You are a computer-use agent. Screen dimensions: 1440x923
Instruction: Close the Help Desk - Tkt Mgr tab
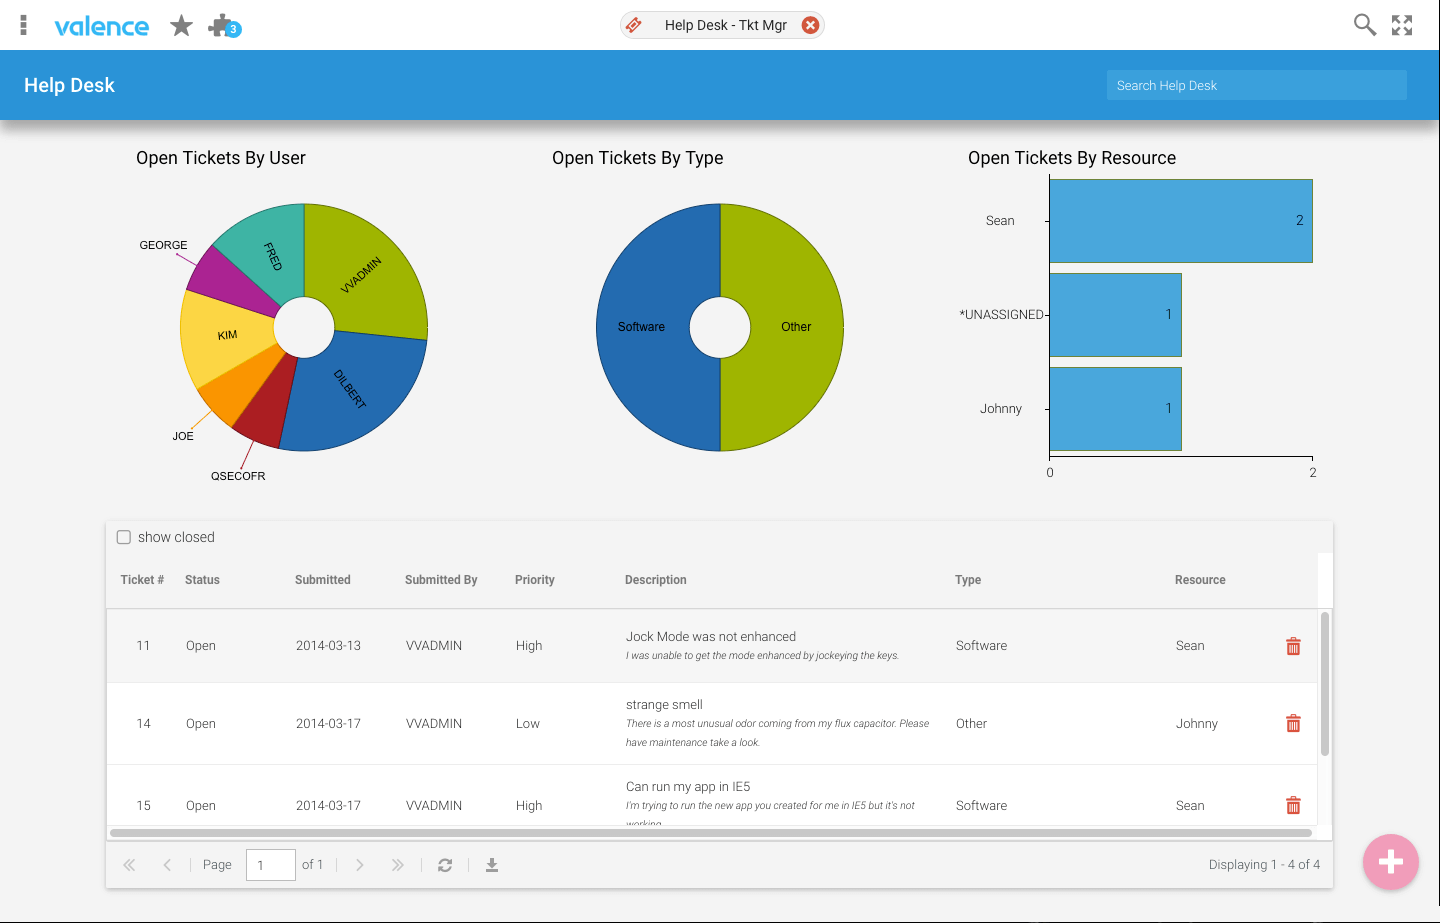coord(810,25)
